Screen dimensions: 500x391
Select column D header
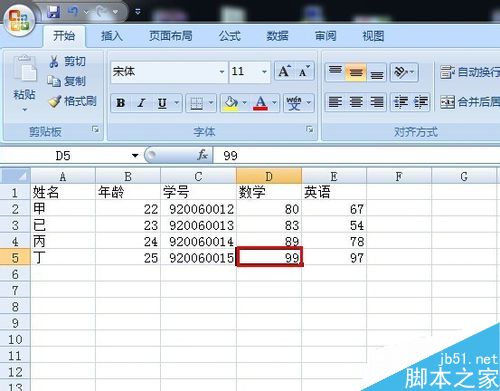(269, 176)
